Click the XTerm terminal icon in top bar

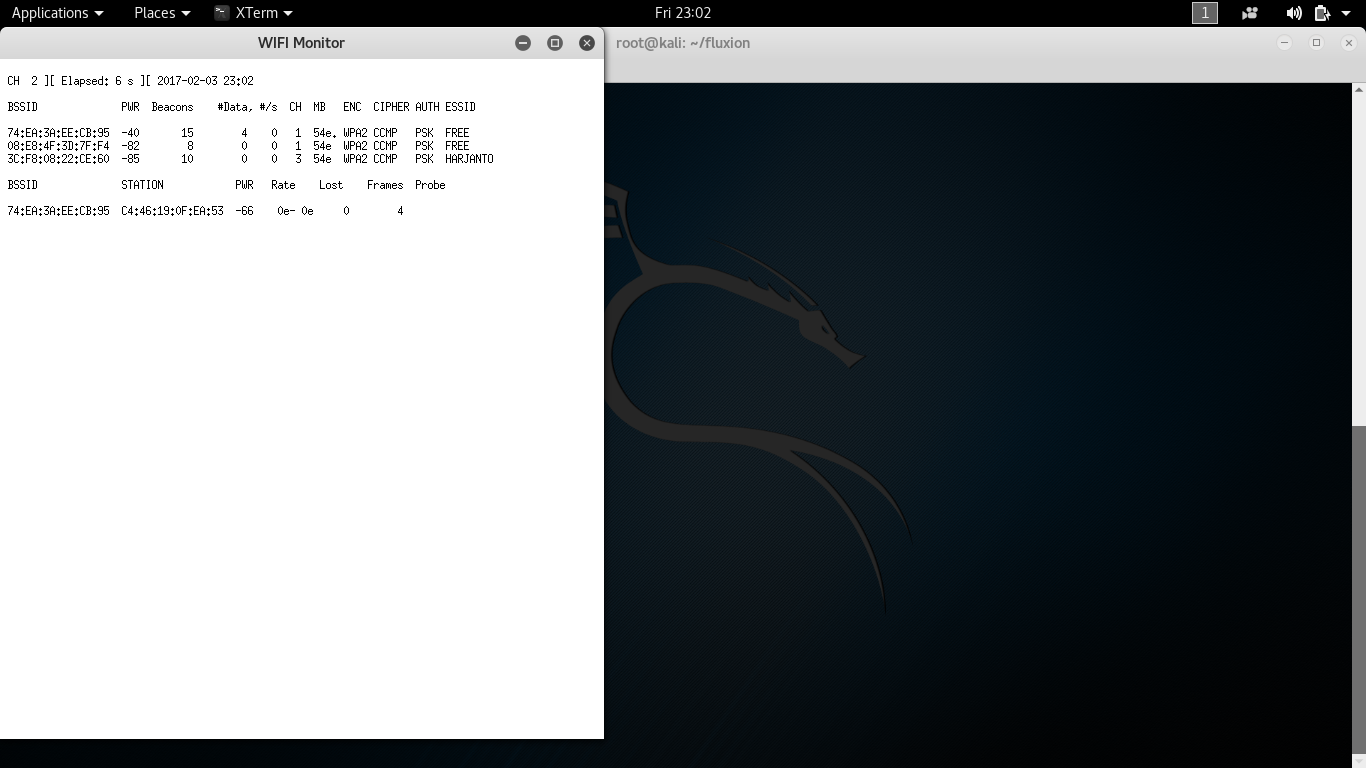222,13
